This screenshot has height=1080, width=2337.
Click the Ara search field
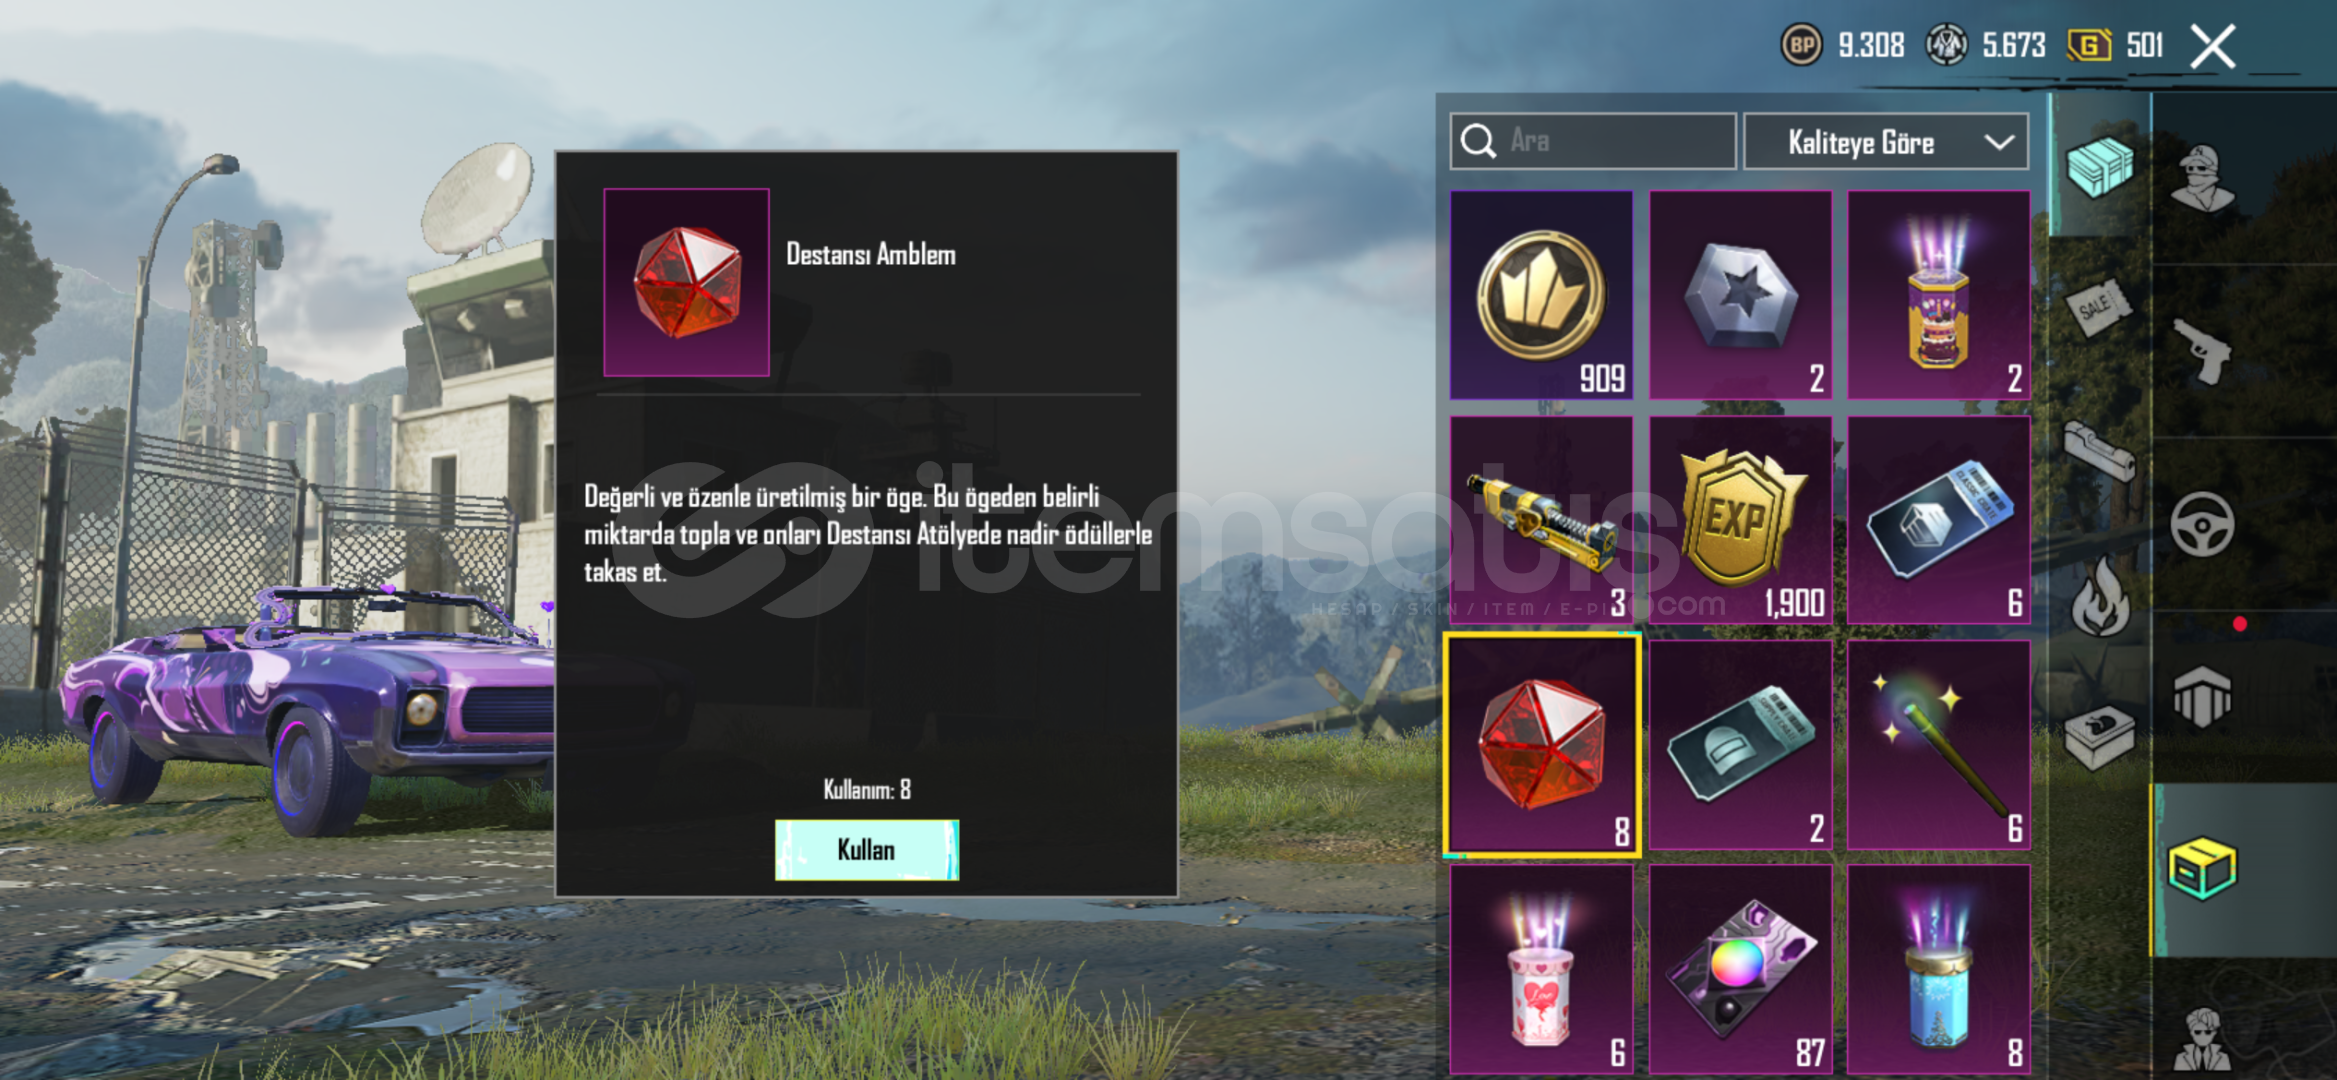(1592, 141)
